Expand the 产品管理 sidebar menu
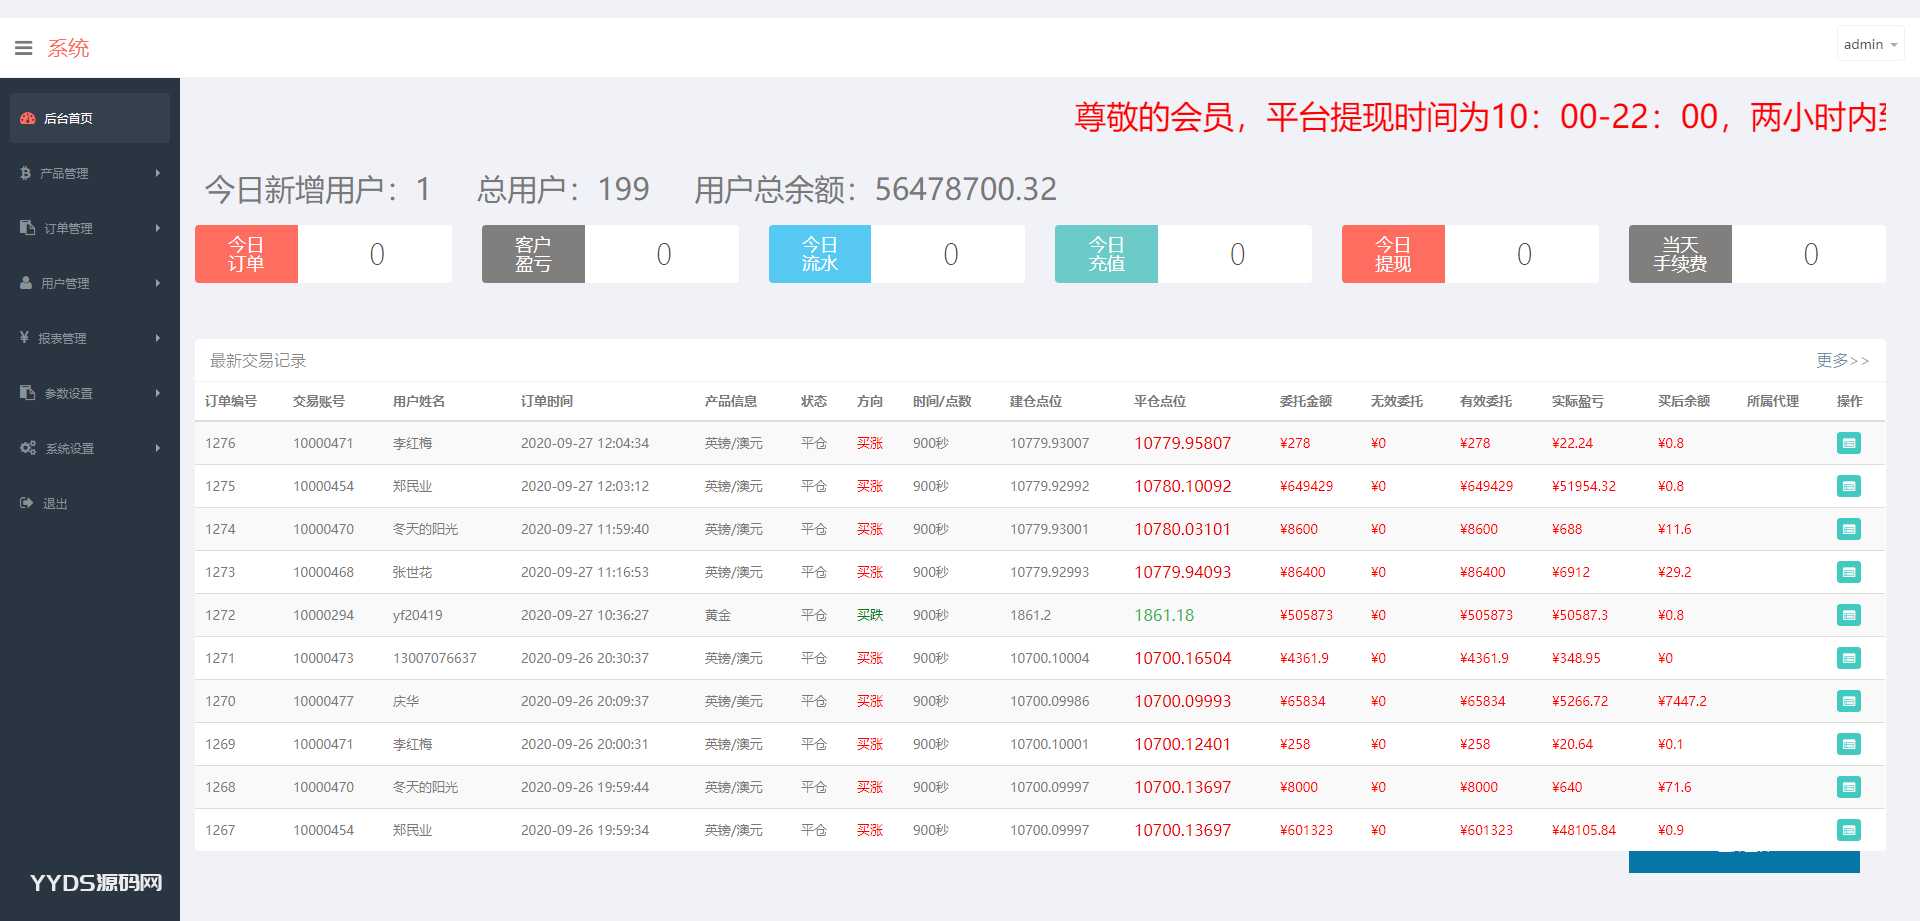Screen dimensions: 1920x921 pos(64,174)
